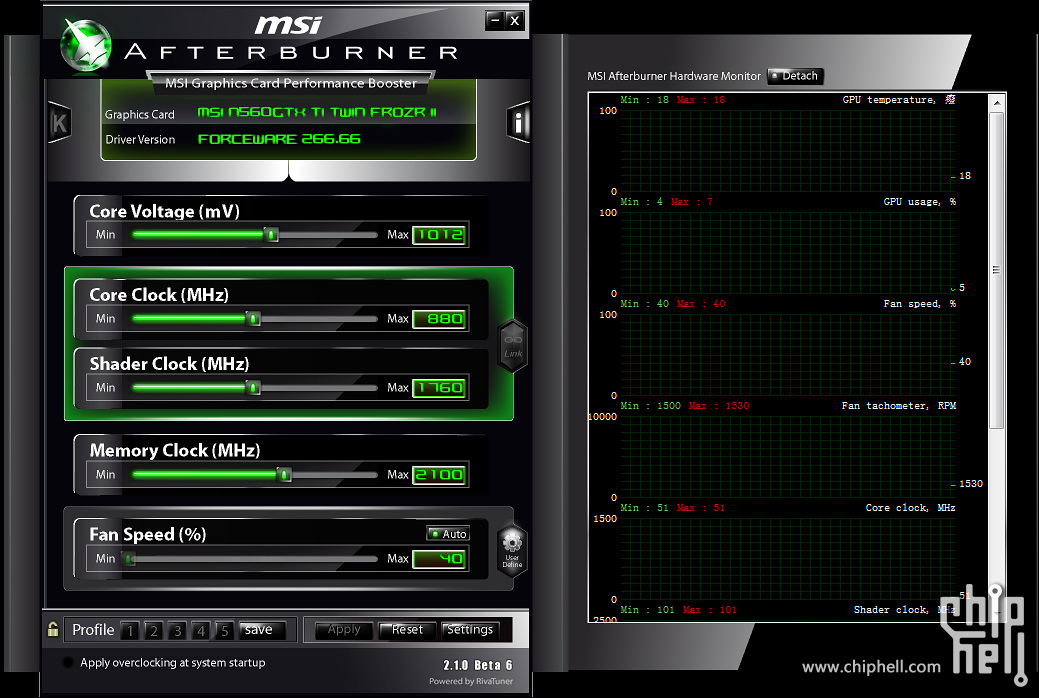Enable Apply overclocking at system startup
Image resolution: width=1039 pixels, height=698 pixels.
(68, 662)
